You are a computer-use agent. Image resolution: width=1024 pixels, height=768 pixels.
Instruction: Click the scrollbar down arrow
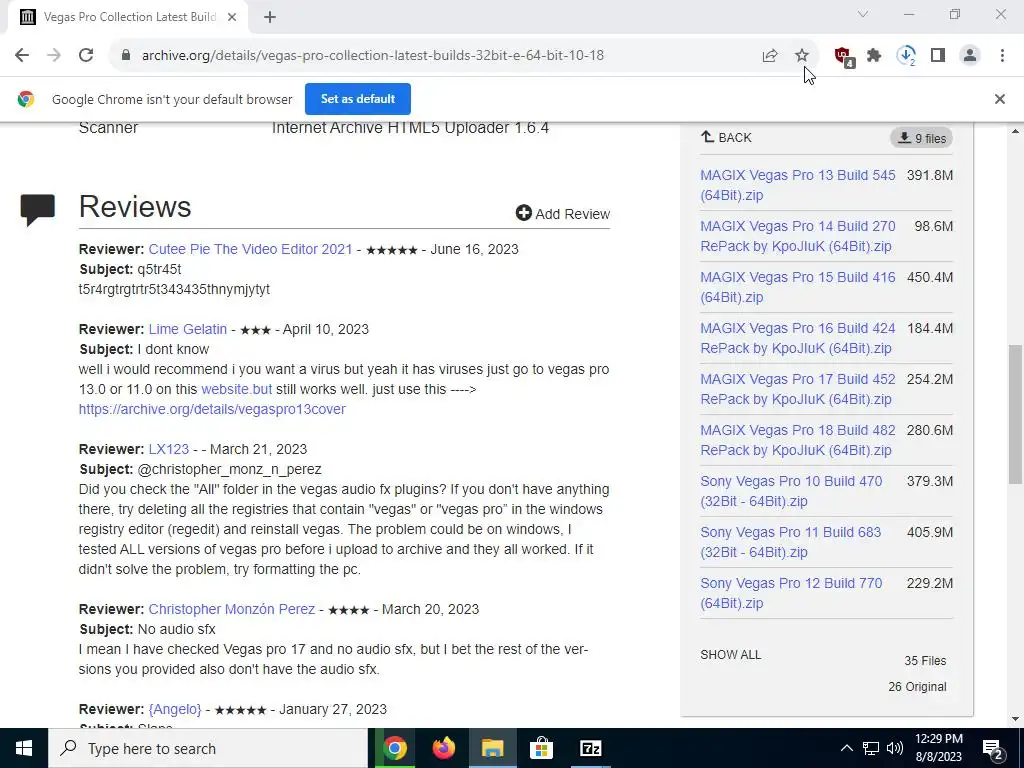1015,720
